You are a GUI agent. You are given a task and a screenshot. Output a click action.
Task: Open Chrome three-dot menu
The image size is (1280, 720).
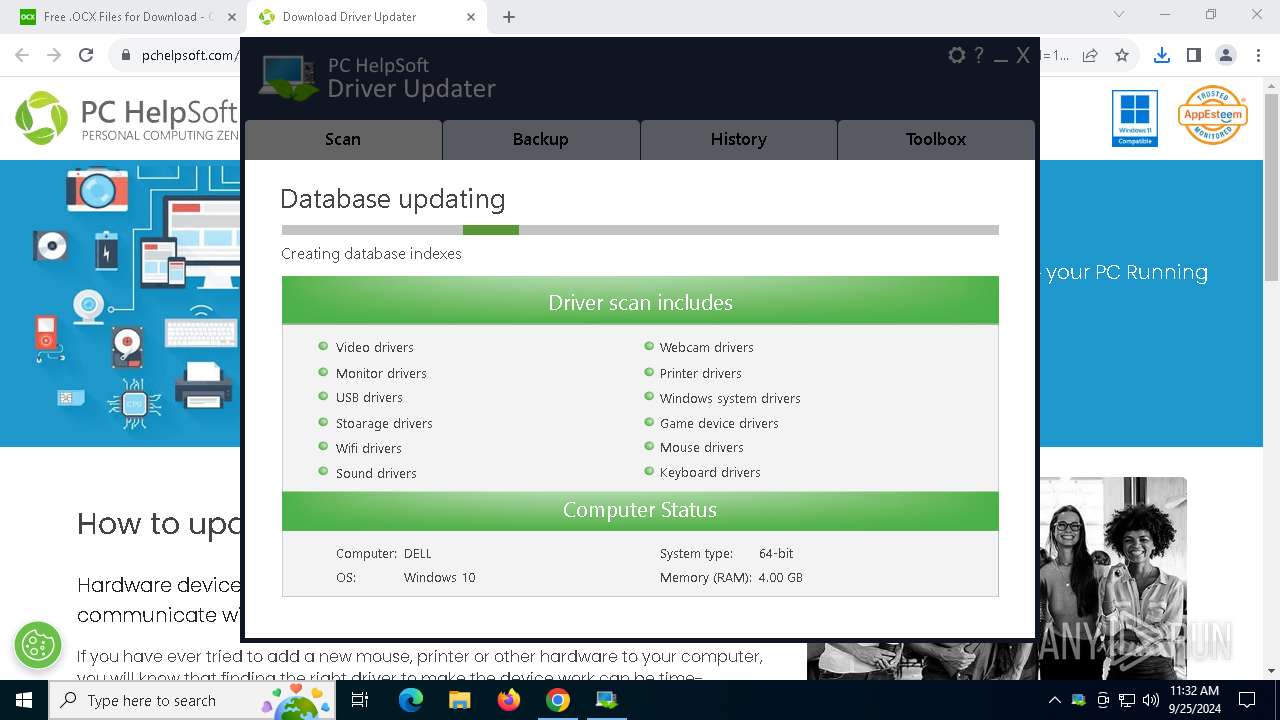click(x=1257, y=56)
